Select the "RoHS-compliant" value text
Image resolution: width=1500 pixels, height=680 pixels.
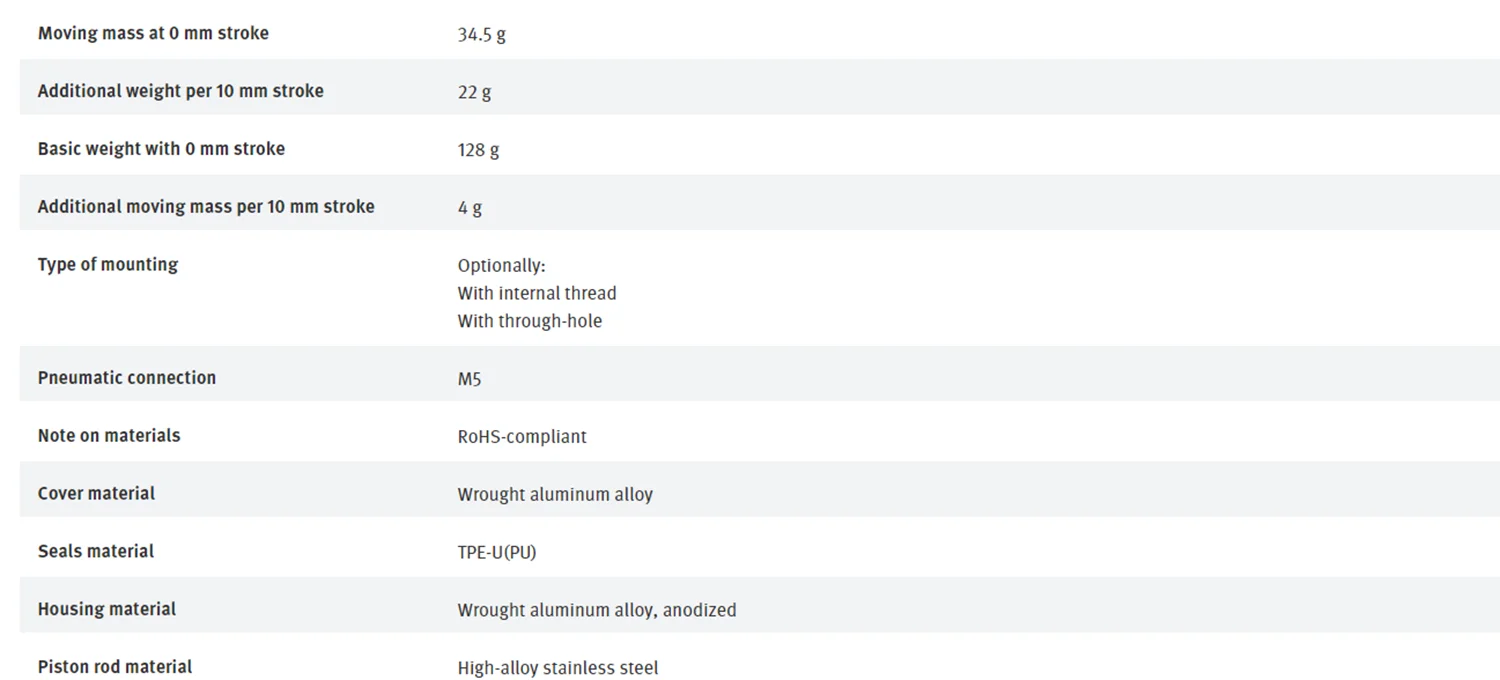522,437
